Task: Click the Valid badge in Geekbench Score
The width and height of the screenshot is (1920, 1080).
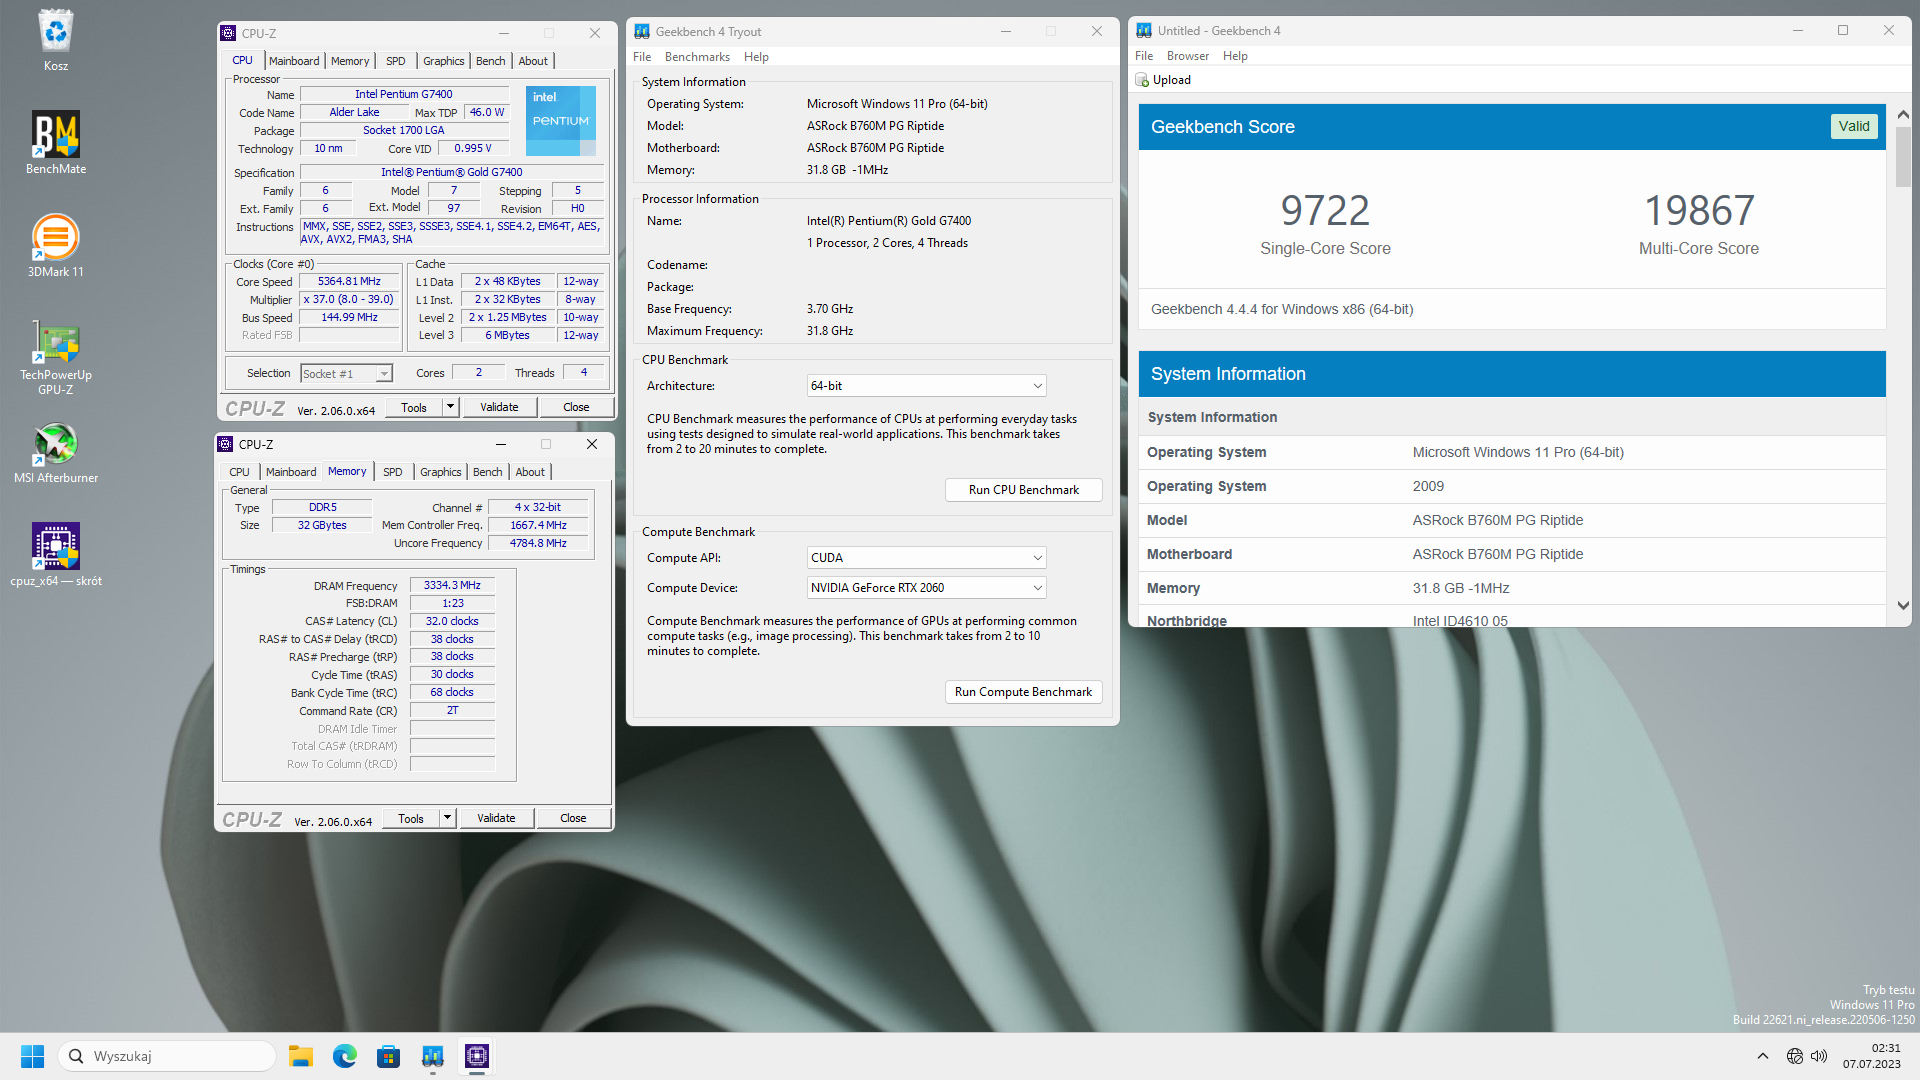Action: point(1854,127)
